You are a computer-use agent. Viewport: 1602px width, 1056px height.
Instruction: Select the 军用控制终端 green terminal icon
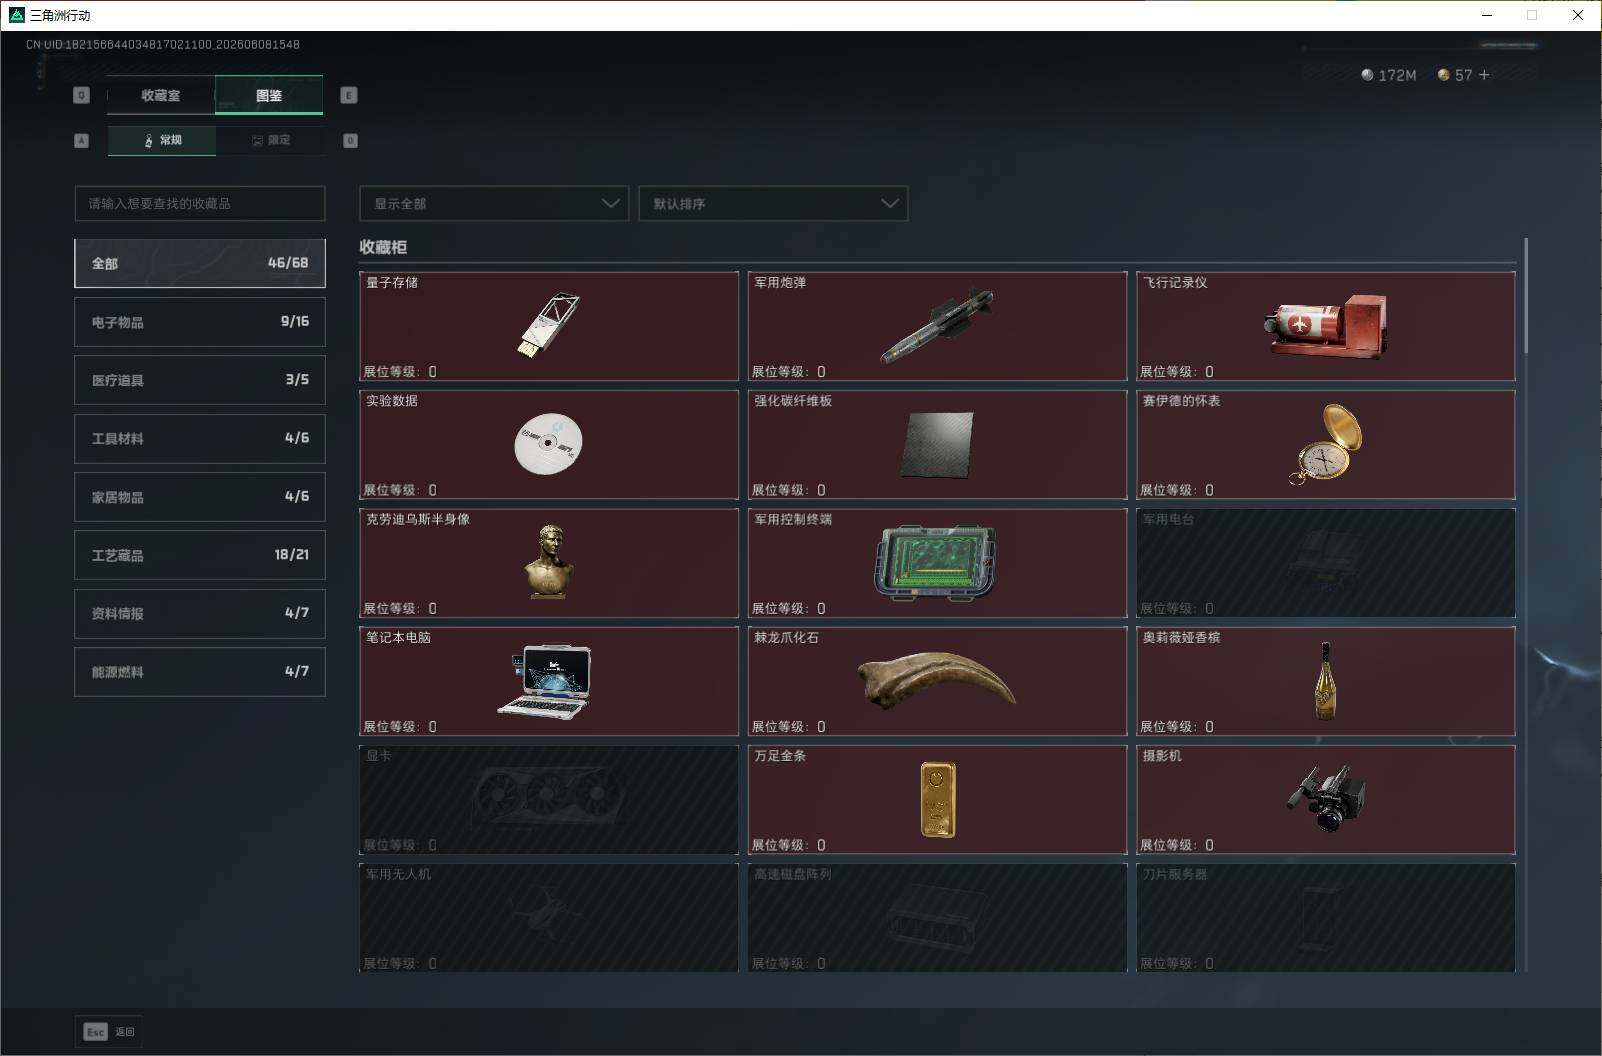pos(936,562)
